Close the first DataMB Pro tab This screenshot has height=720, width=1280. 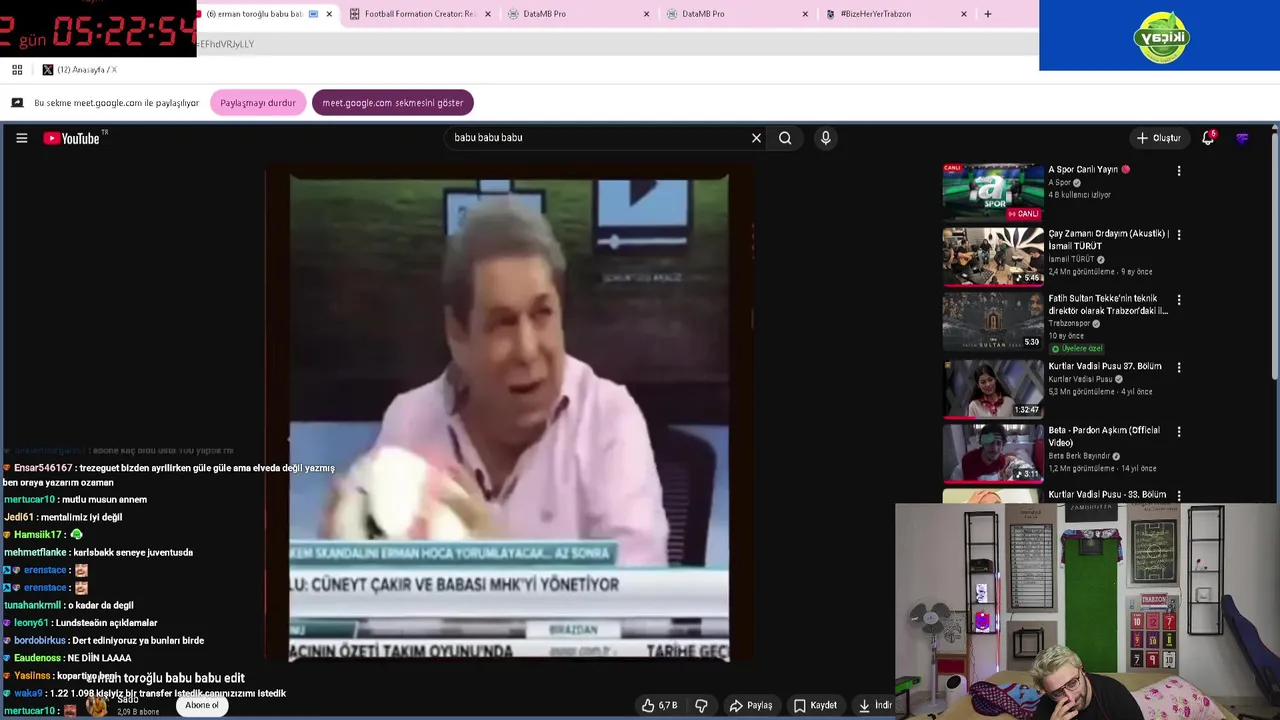tap(646, 14)
